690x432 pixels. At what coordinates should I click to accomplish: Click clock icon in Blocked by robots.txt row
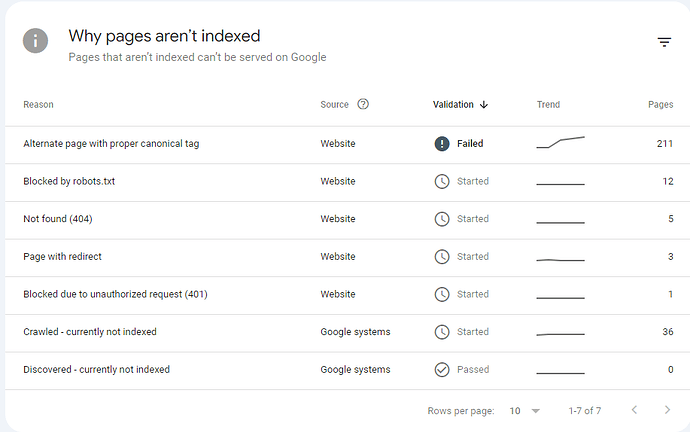[442, 181]
